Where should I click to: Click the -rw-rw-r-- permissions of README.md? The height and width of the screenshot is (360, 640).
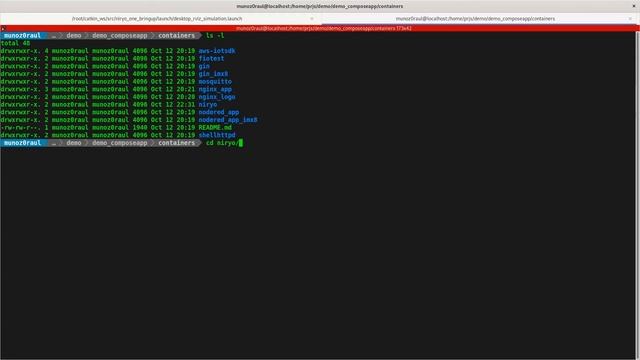coord(20,128)
